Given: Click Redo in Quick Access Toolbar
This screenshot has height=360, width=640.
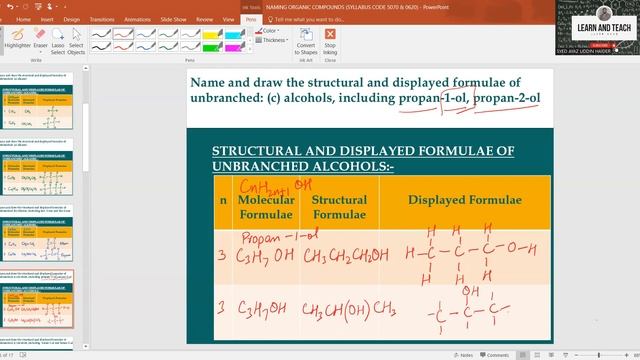Looking at the screenshot, I should tap(25, 7).
